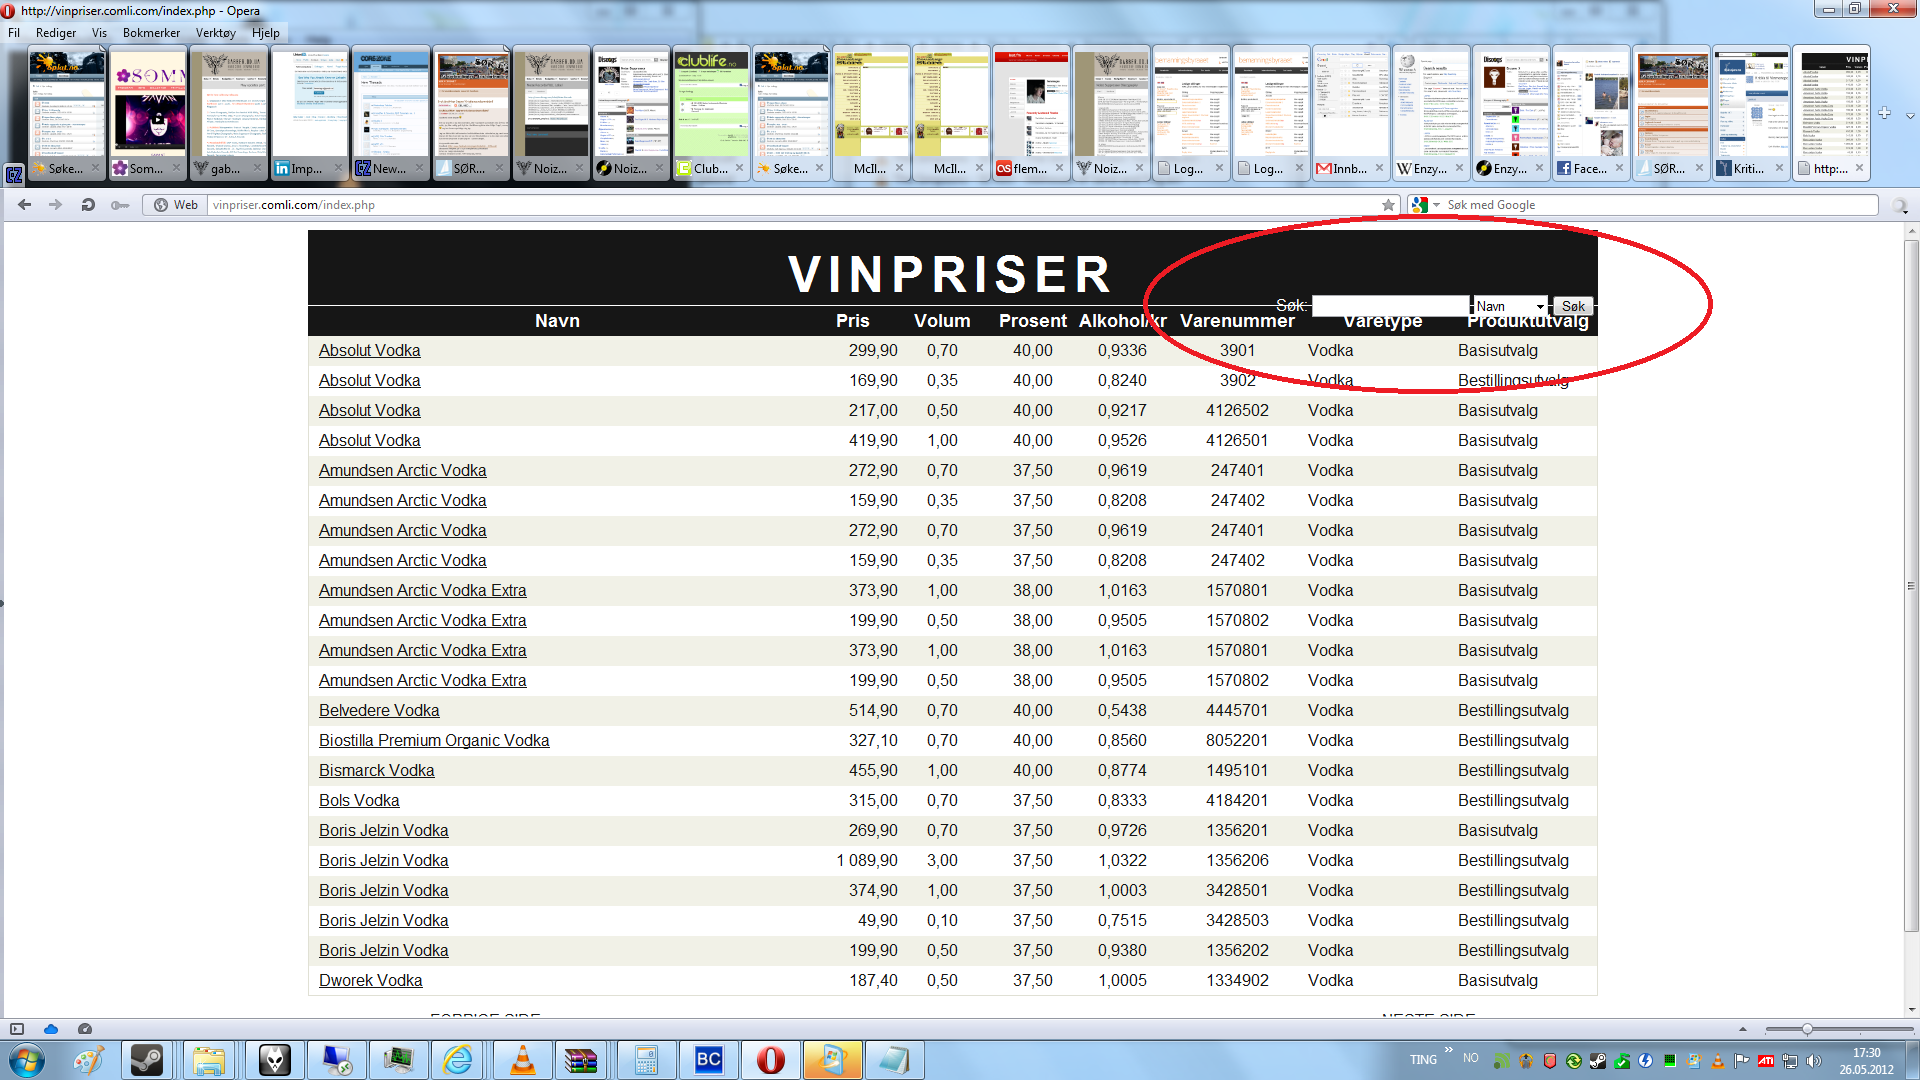This screenshot has height=1080, width=1920.
Task: Open Dworek Vodka link
Action: pyautogui.click(x=370, y=981)
